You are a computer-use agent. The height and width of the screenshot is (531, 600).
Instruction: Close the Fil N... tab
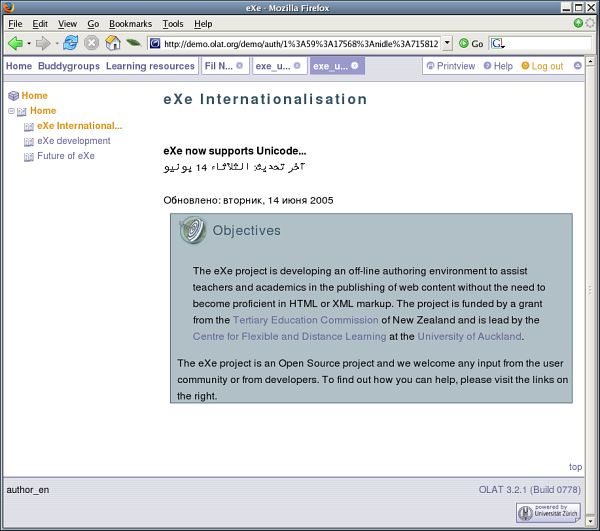(x=240, y=65)
